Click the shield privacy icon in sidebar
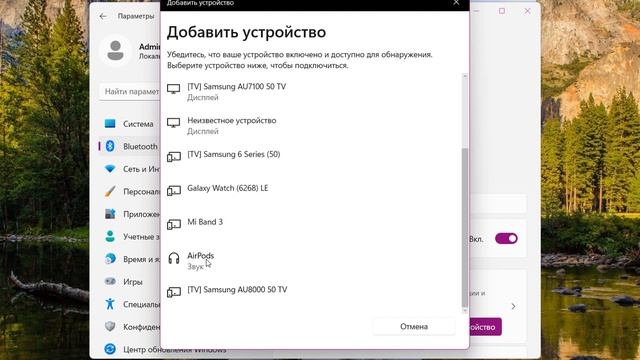Viewport: 640px width, 360px height. [x=110, y=327]
